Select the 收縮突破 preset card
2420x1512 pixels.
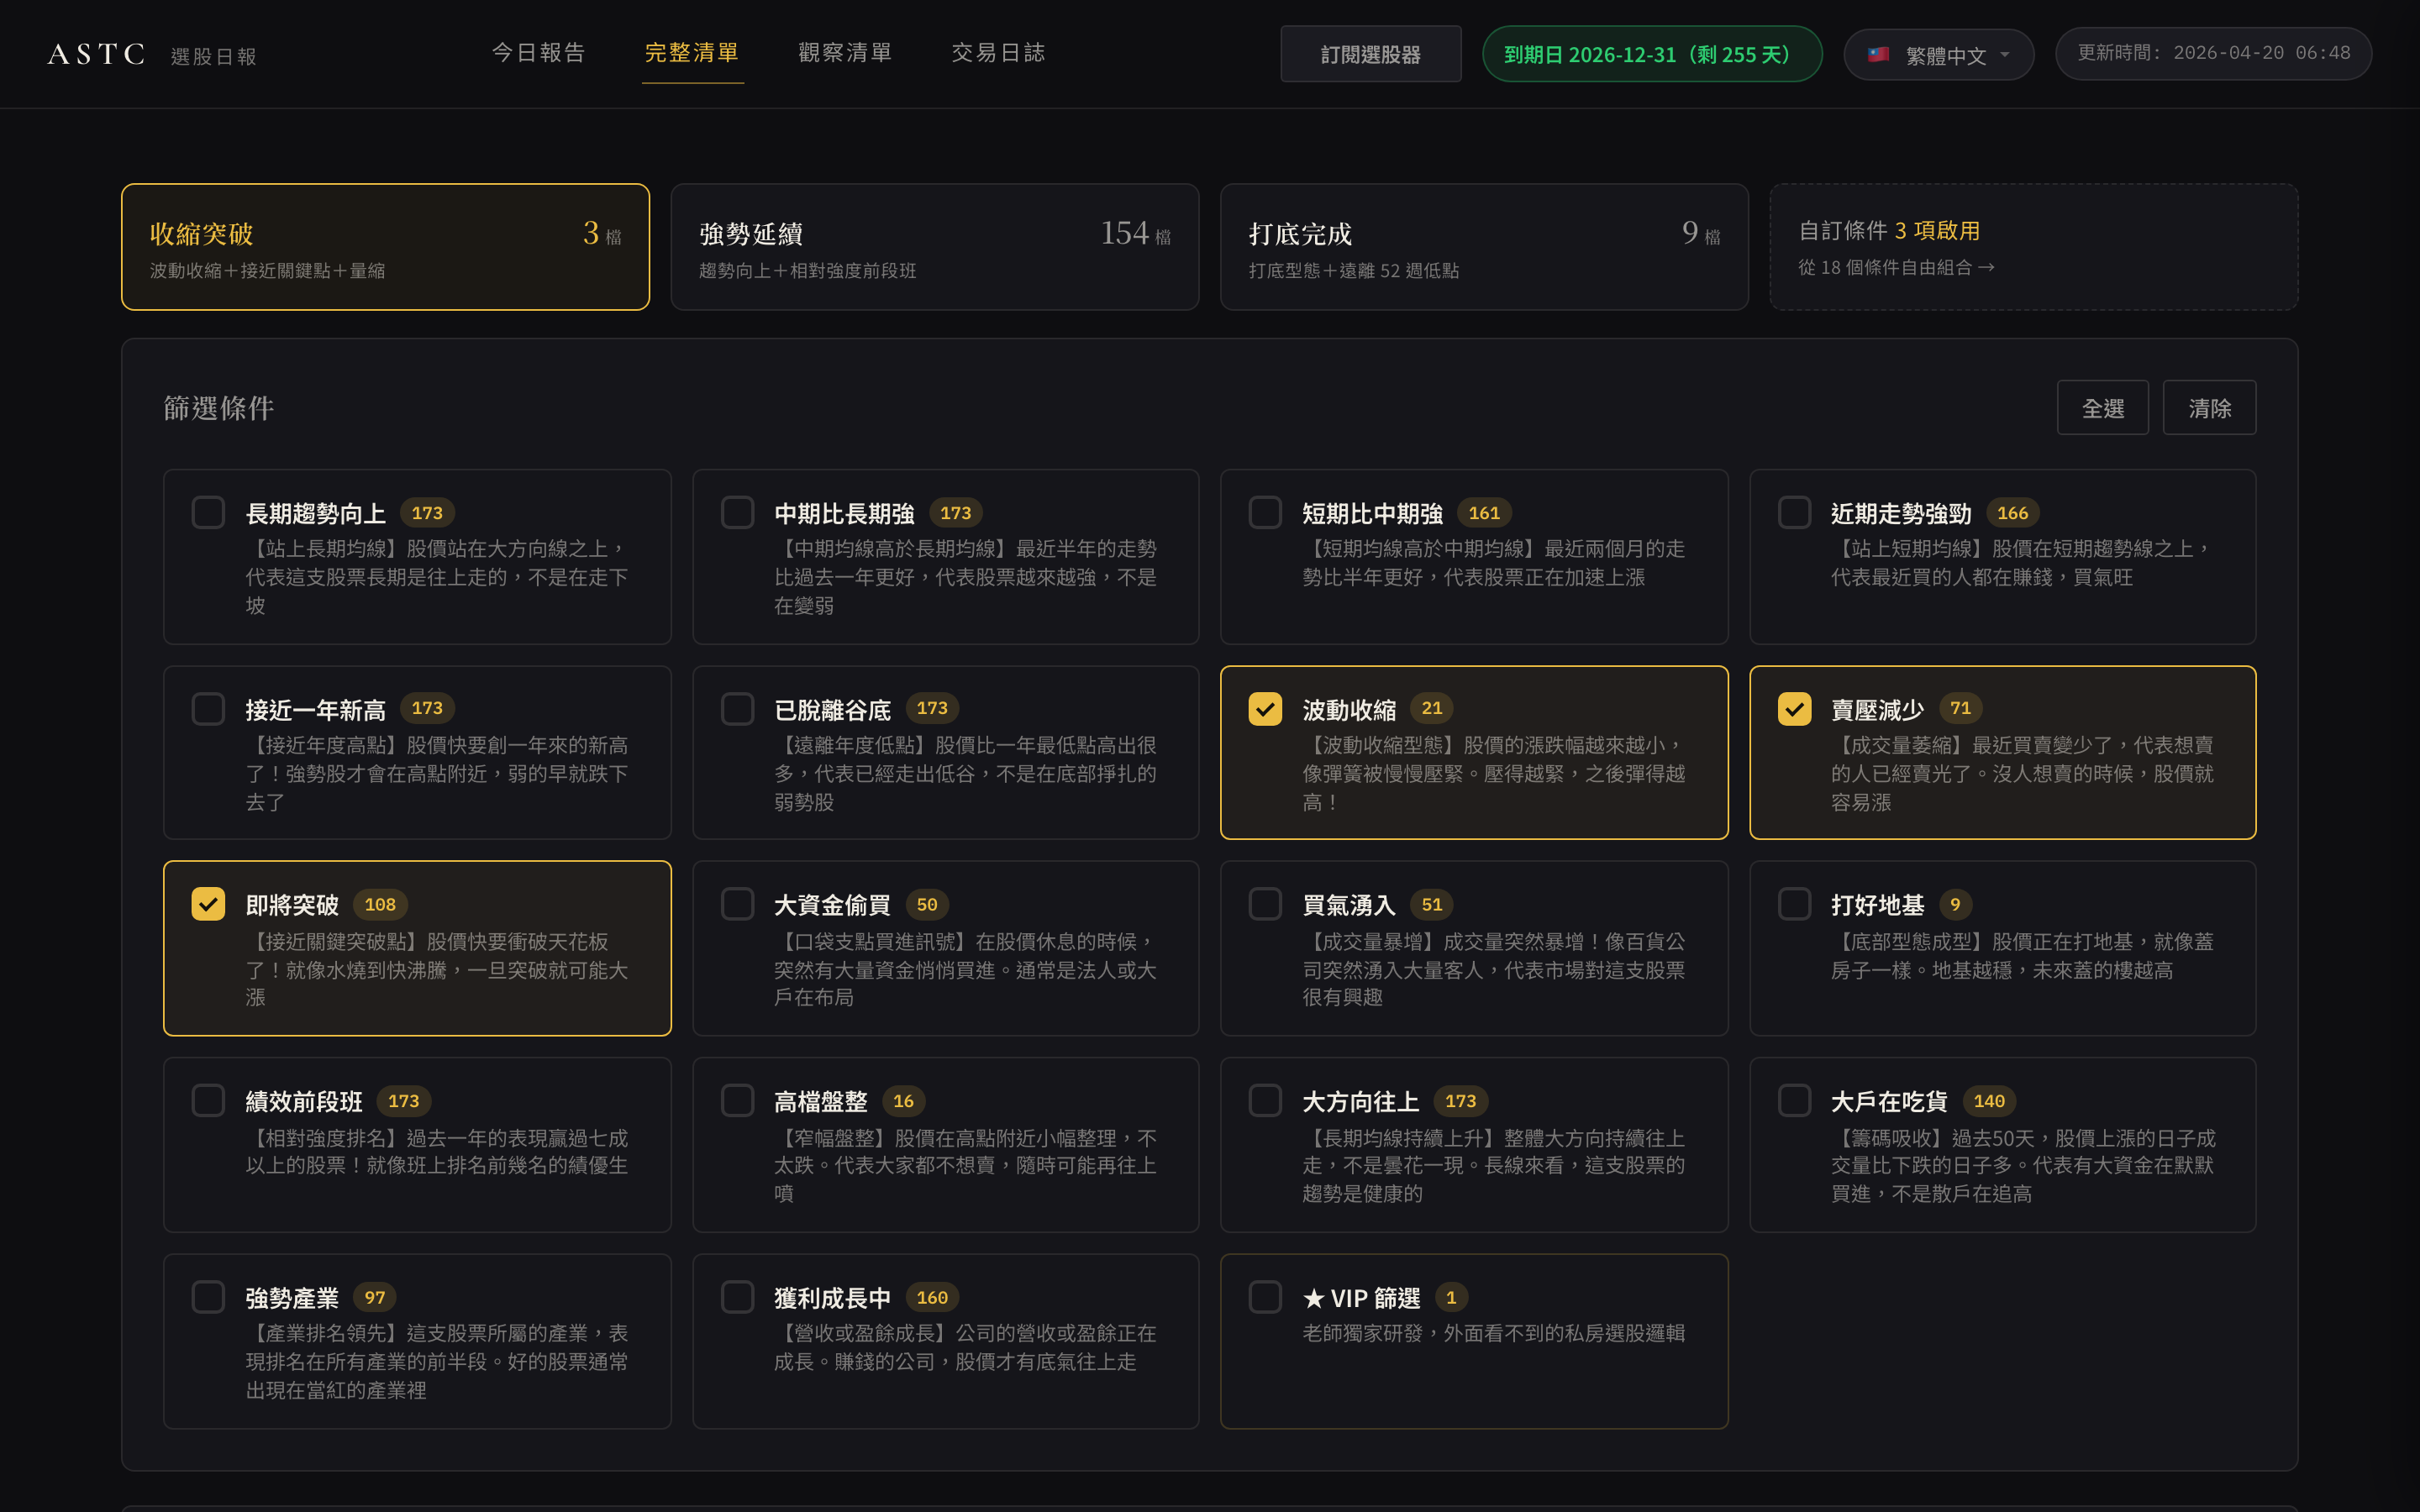(x=385, y=247)
